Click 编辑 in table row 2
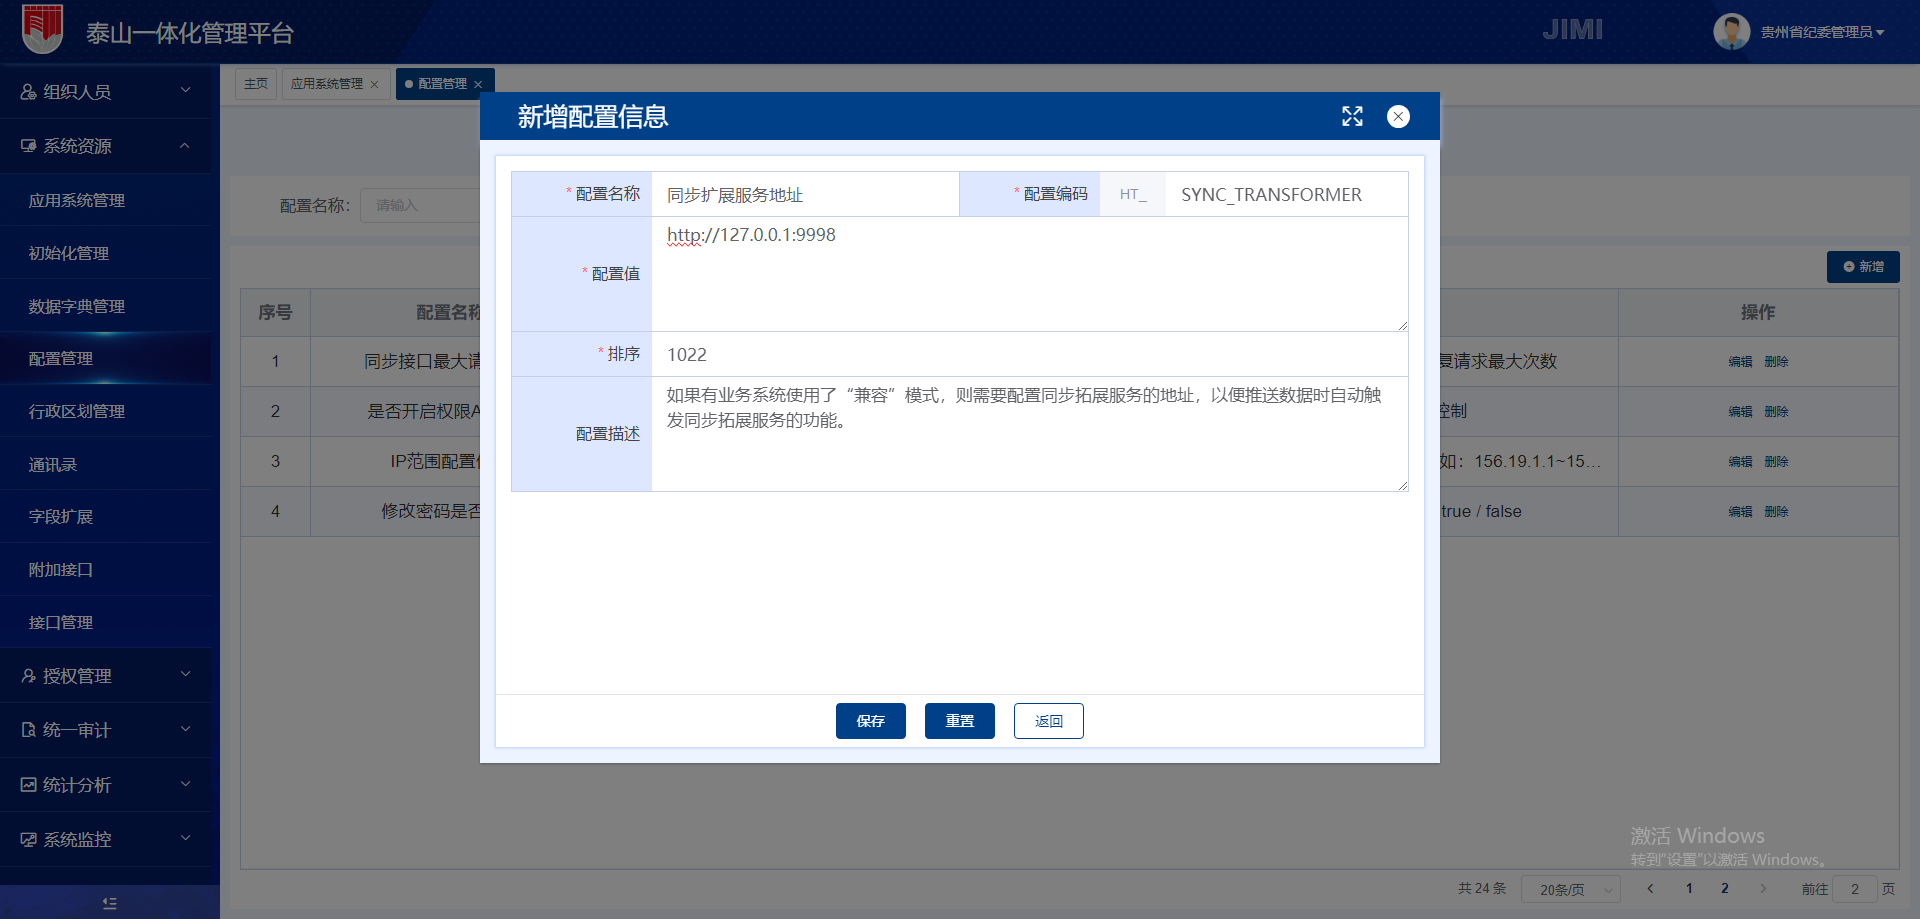Screen dimensions: 1920x919 click(x=1741, y=412)
